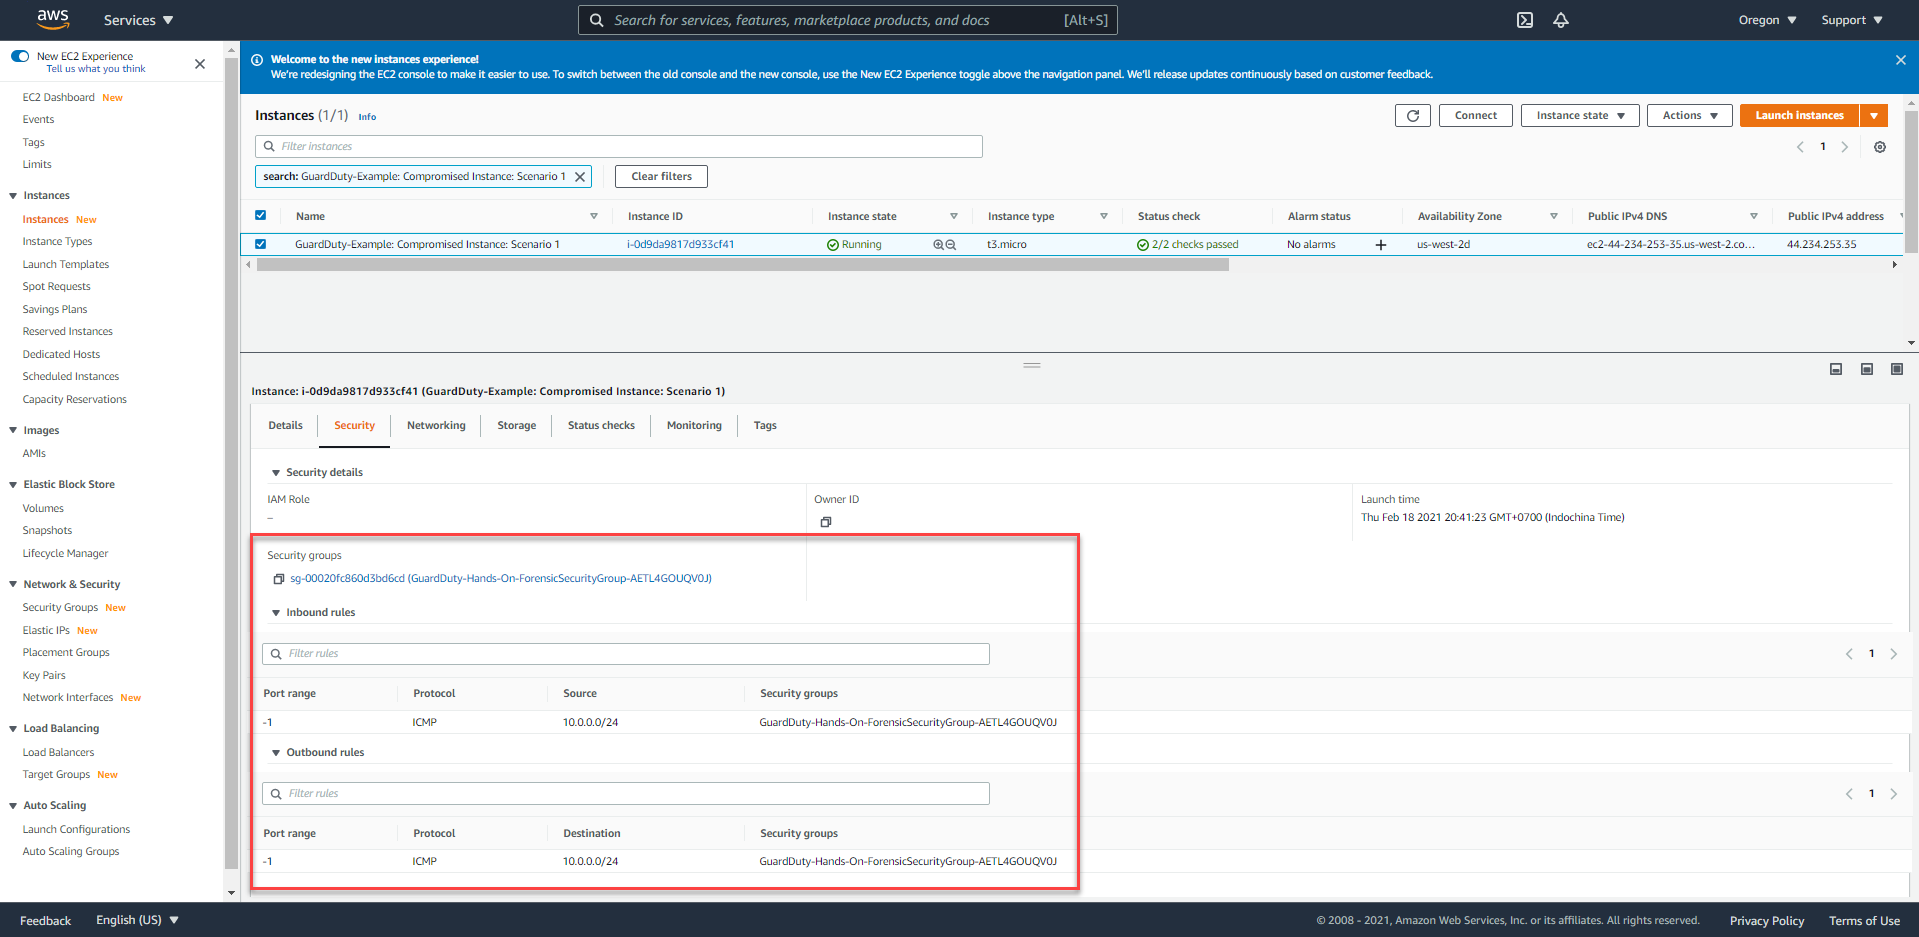Click the Feedback link in footer
Image resolution: width=1919 pixels, height=937 pixels.
45,921
